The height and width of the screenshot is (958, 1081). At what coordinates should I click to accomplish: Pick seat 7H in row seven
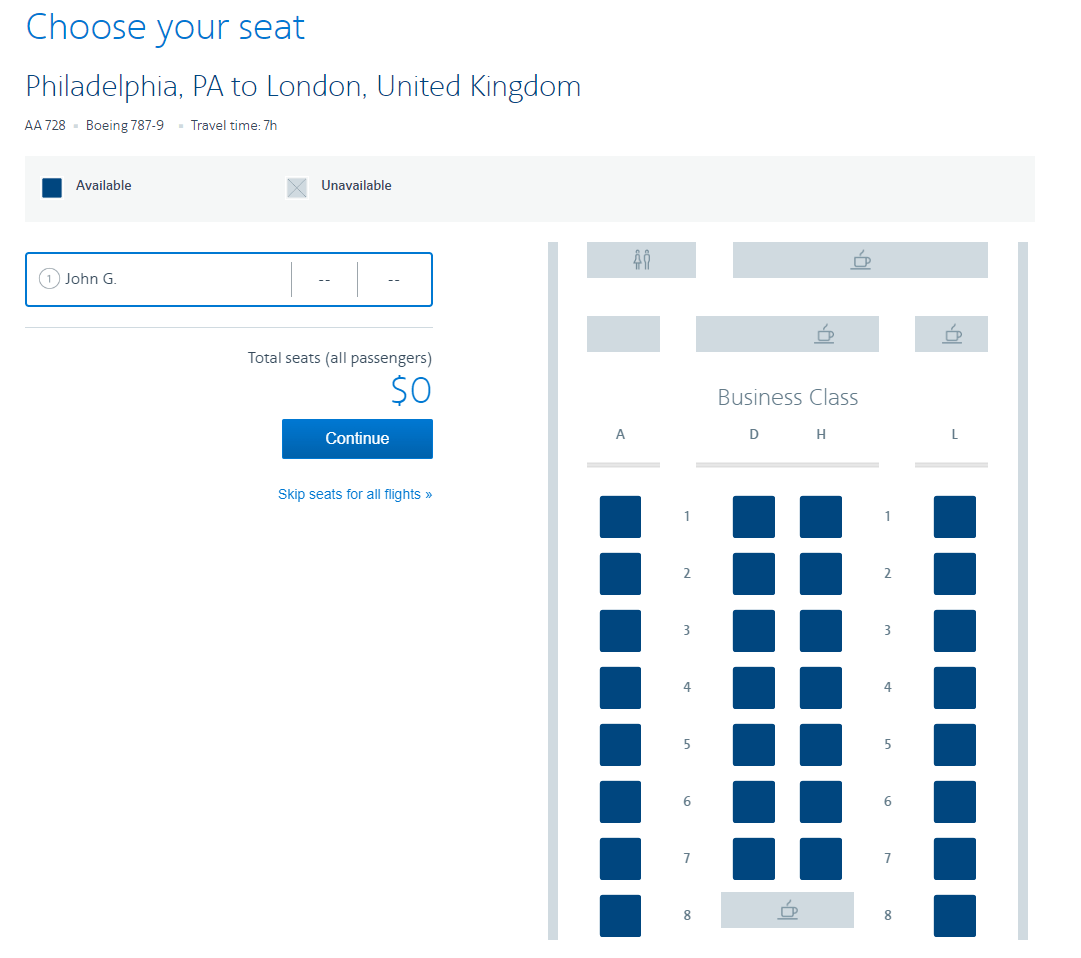click(821, 859)
